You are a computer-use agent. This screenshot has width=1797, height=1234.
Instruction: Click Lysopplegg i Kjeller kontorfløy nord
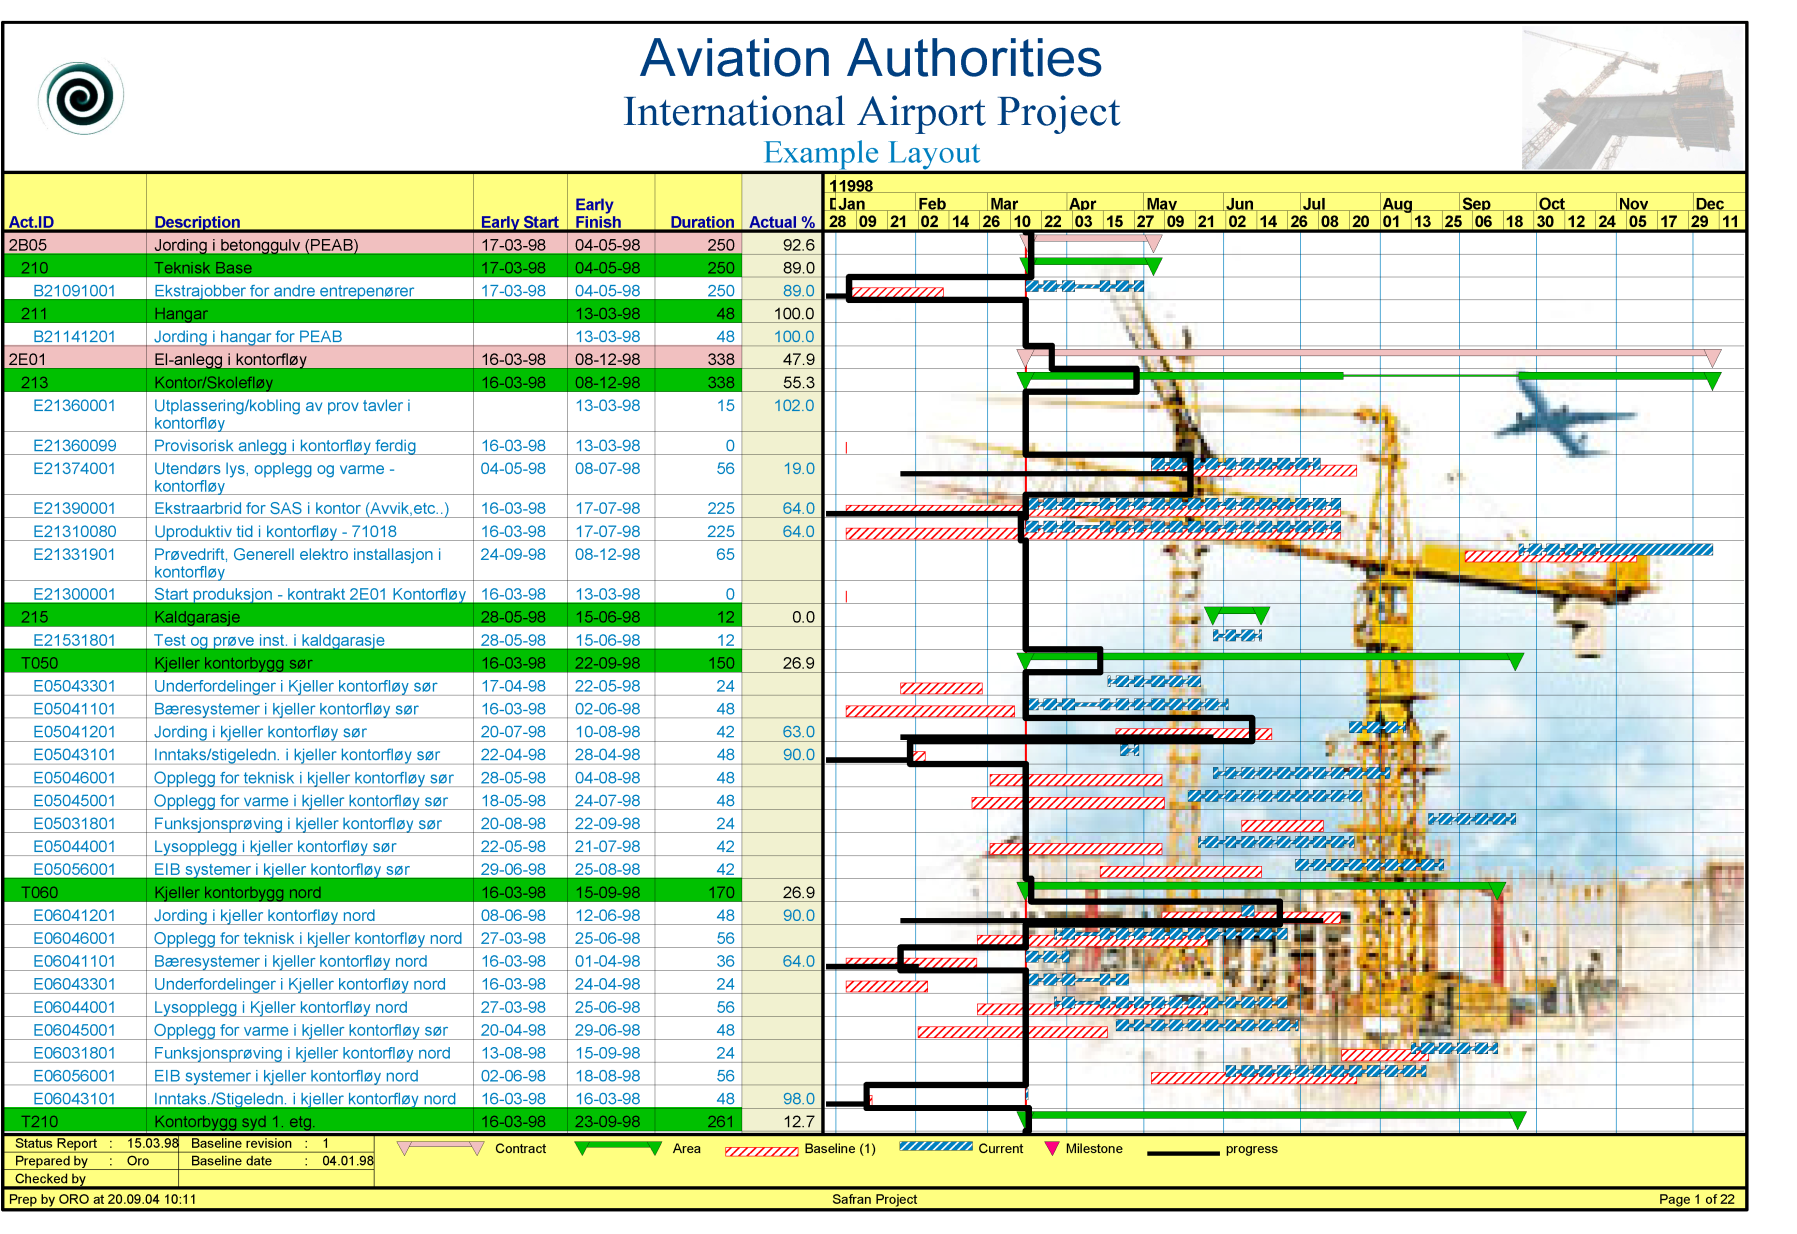click(280, 1008)
